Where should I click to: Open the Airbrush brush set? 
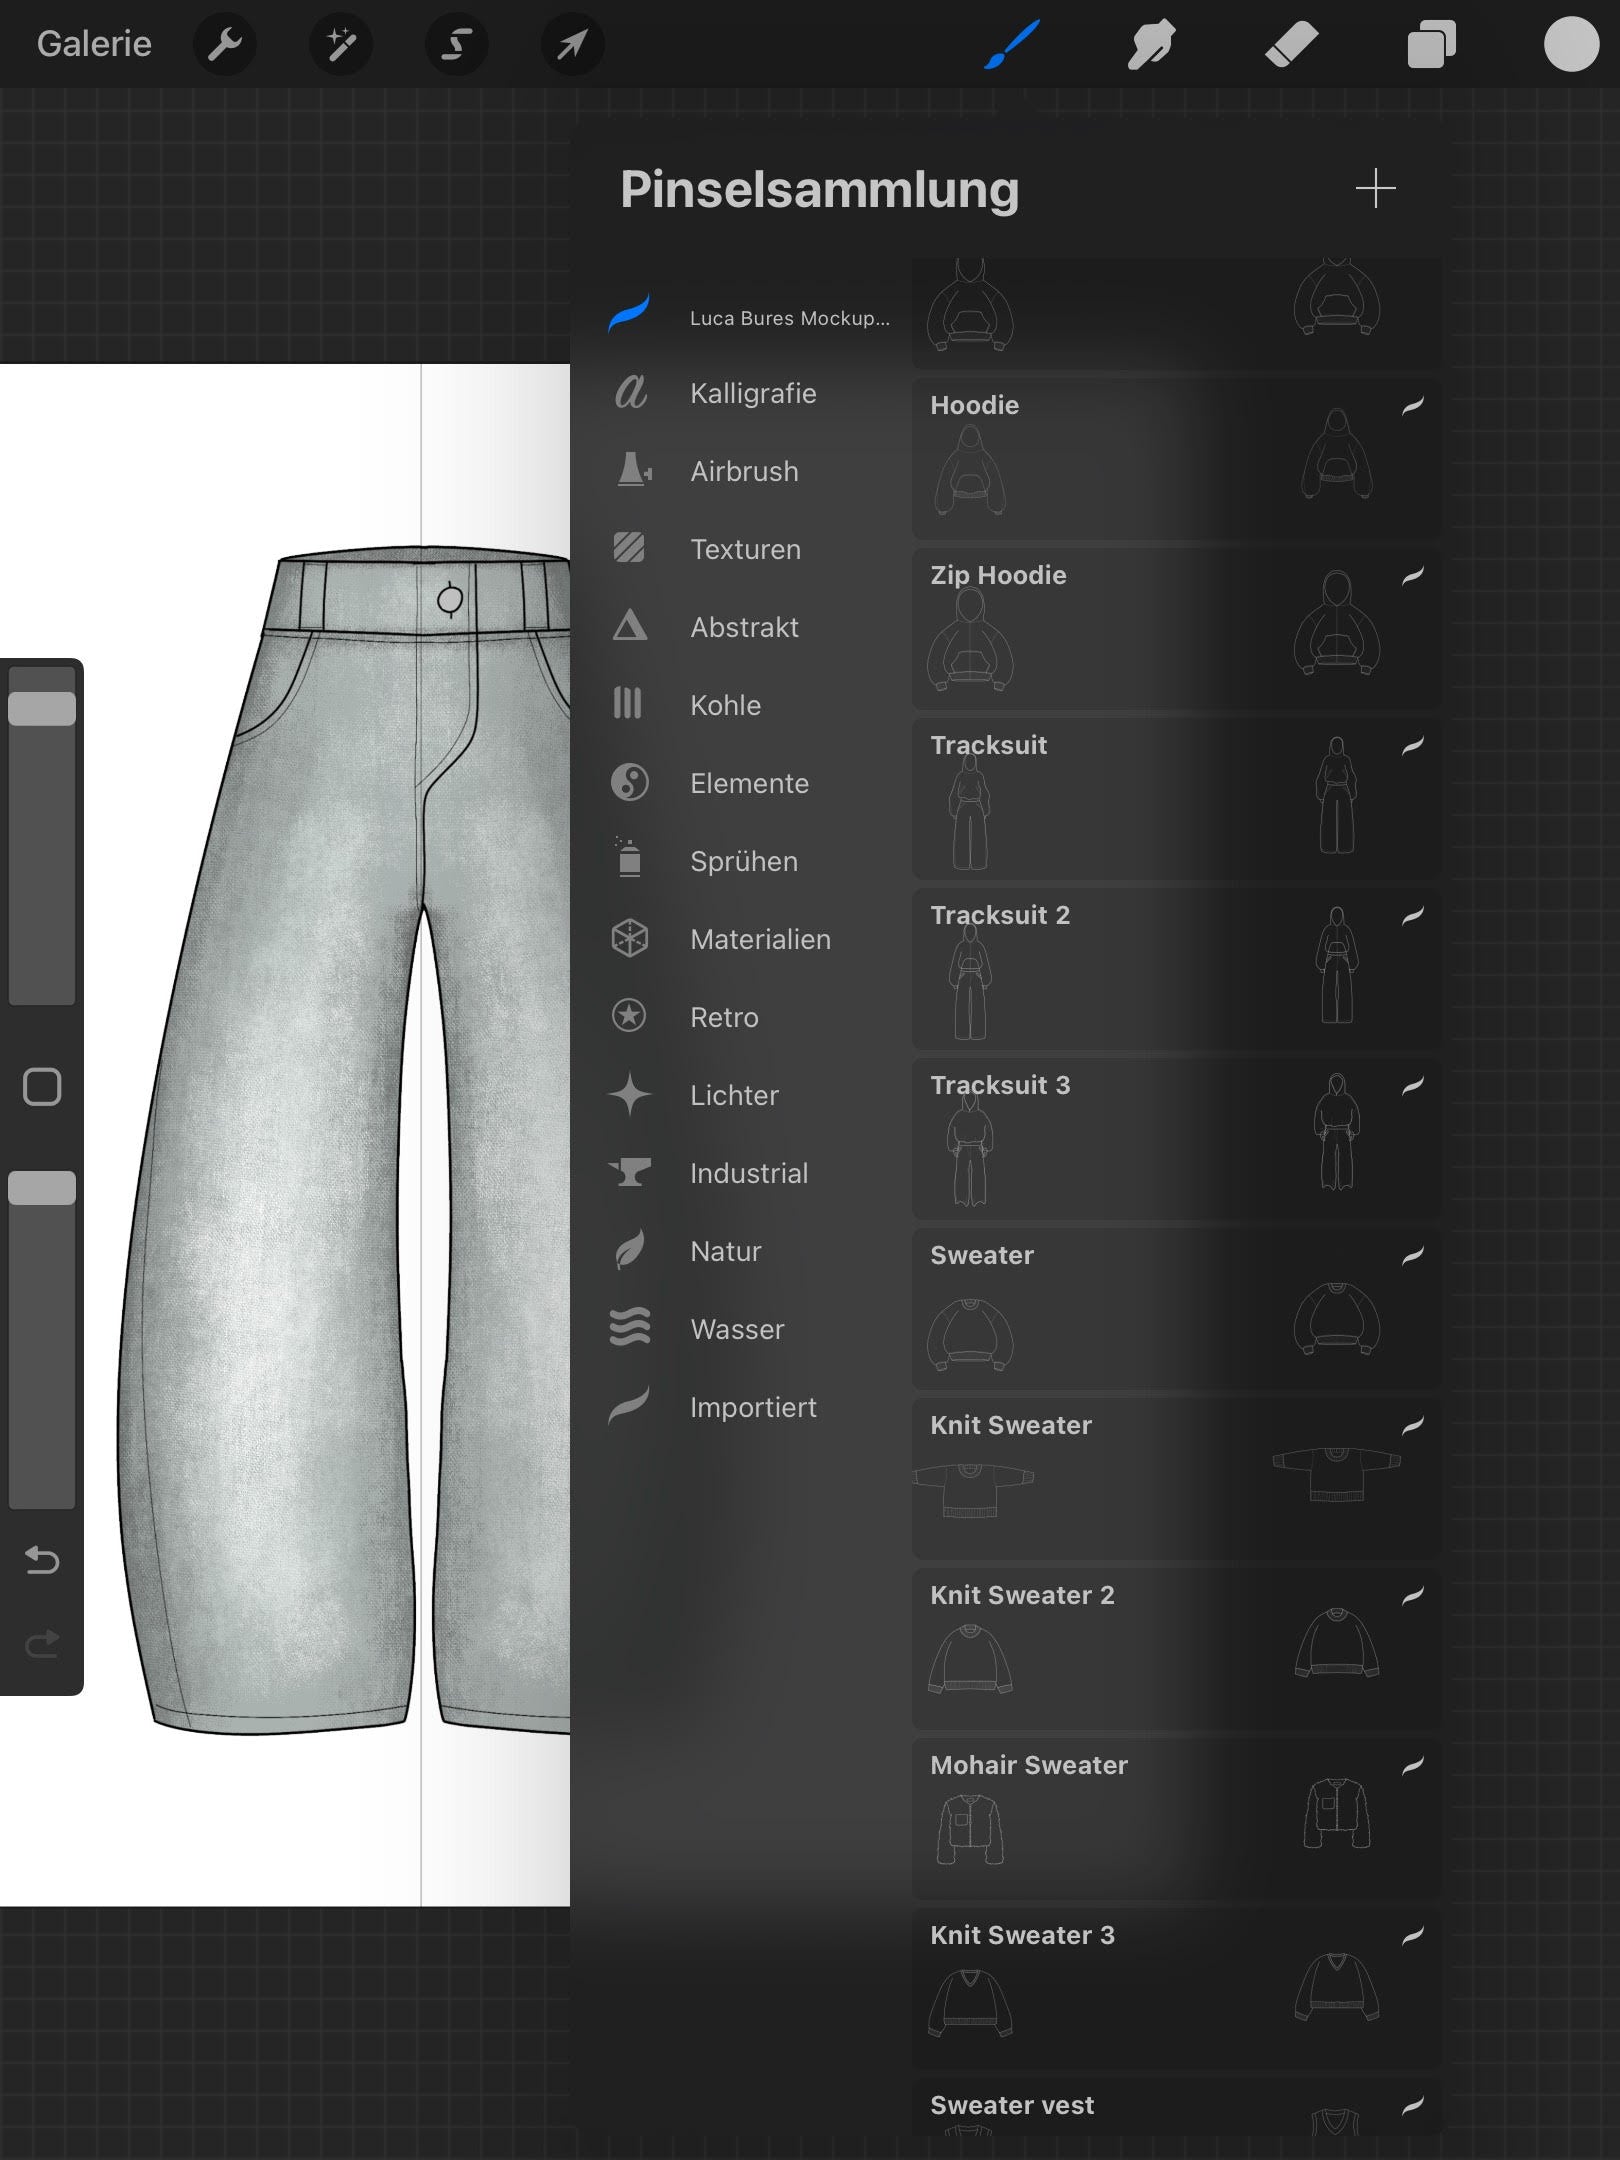(744, 471)
